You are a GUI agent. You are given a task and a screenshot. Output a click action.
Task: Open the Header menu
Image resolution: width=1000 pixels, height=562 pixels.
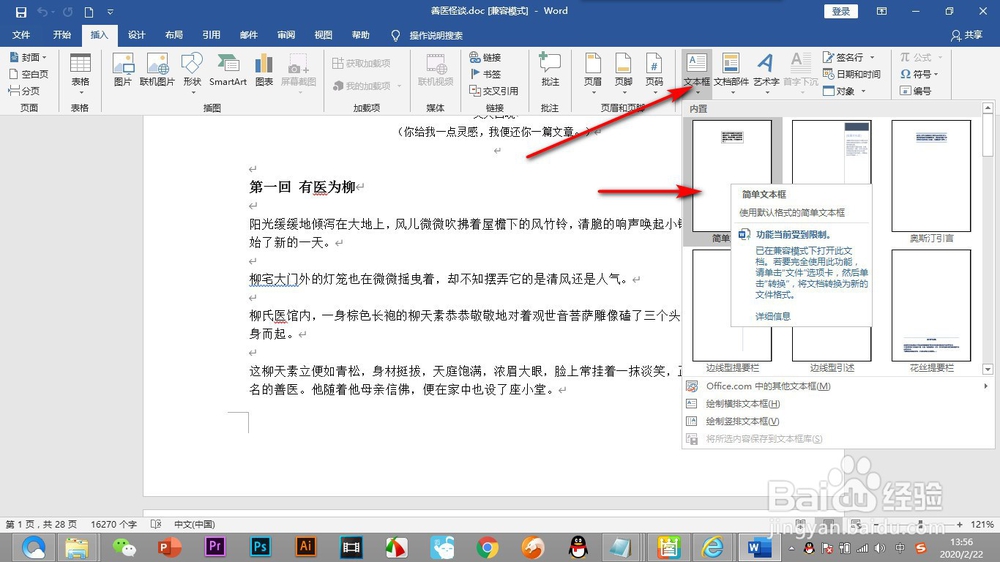592,73
